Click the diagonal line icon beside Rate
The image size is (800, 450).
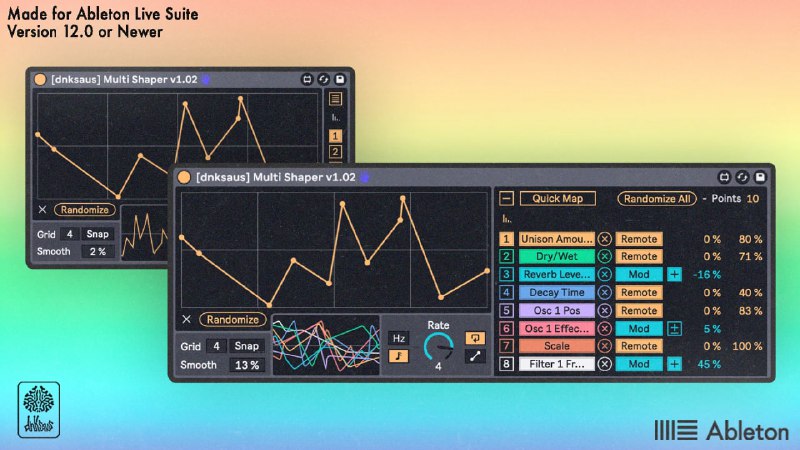point(475,356)
